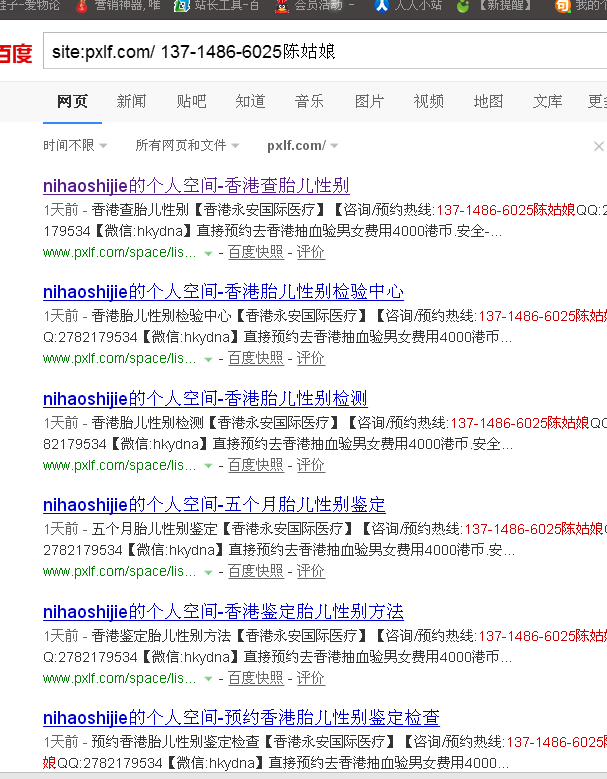Viewport: 607px width, 779px height.
Task: Open the 地图 tab
Action: 488,101
